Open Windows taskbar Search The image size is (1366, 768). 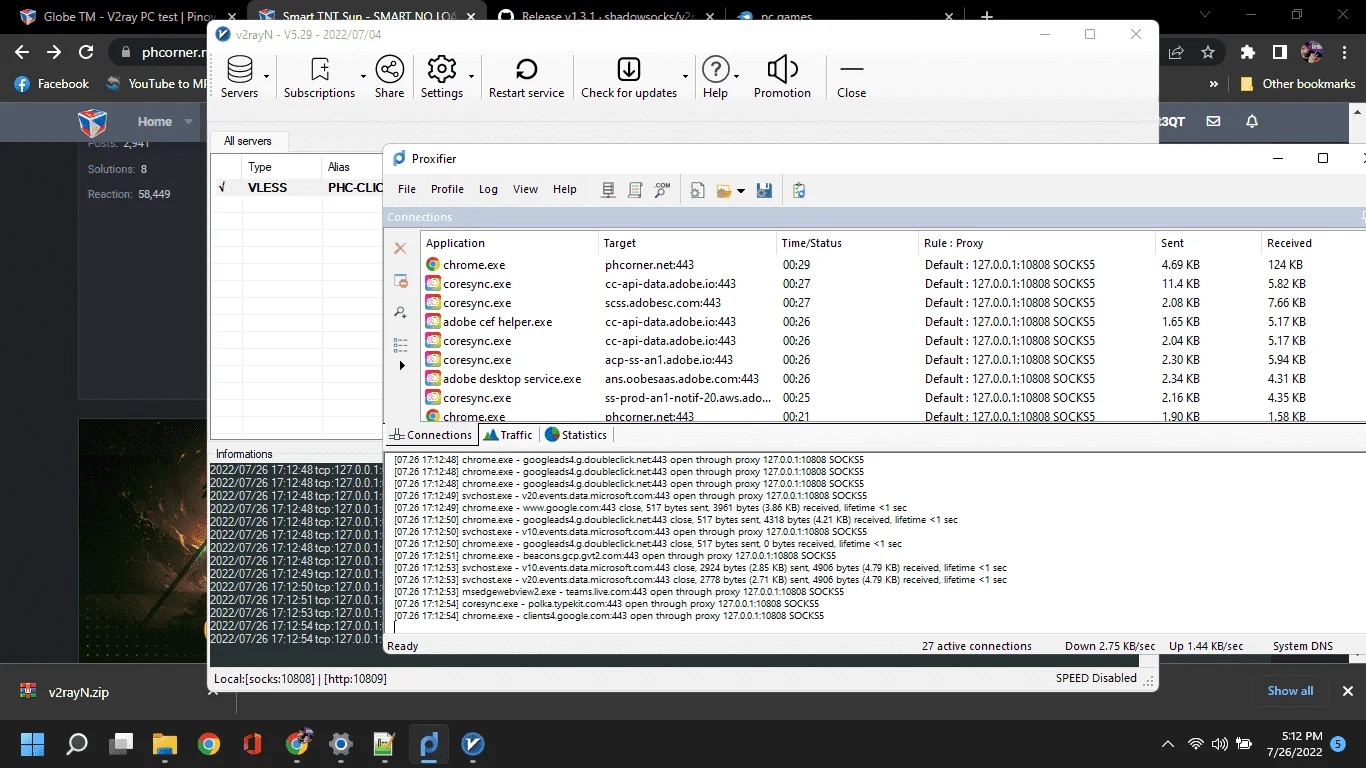click(77, 744)
